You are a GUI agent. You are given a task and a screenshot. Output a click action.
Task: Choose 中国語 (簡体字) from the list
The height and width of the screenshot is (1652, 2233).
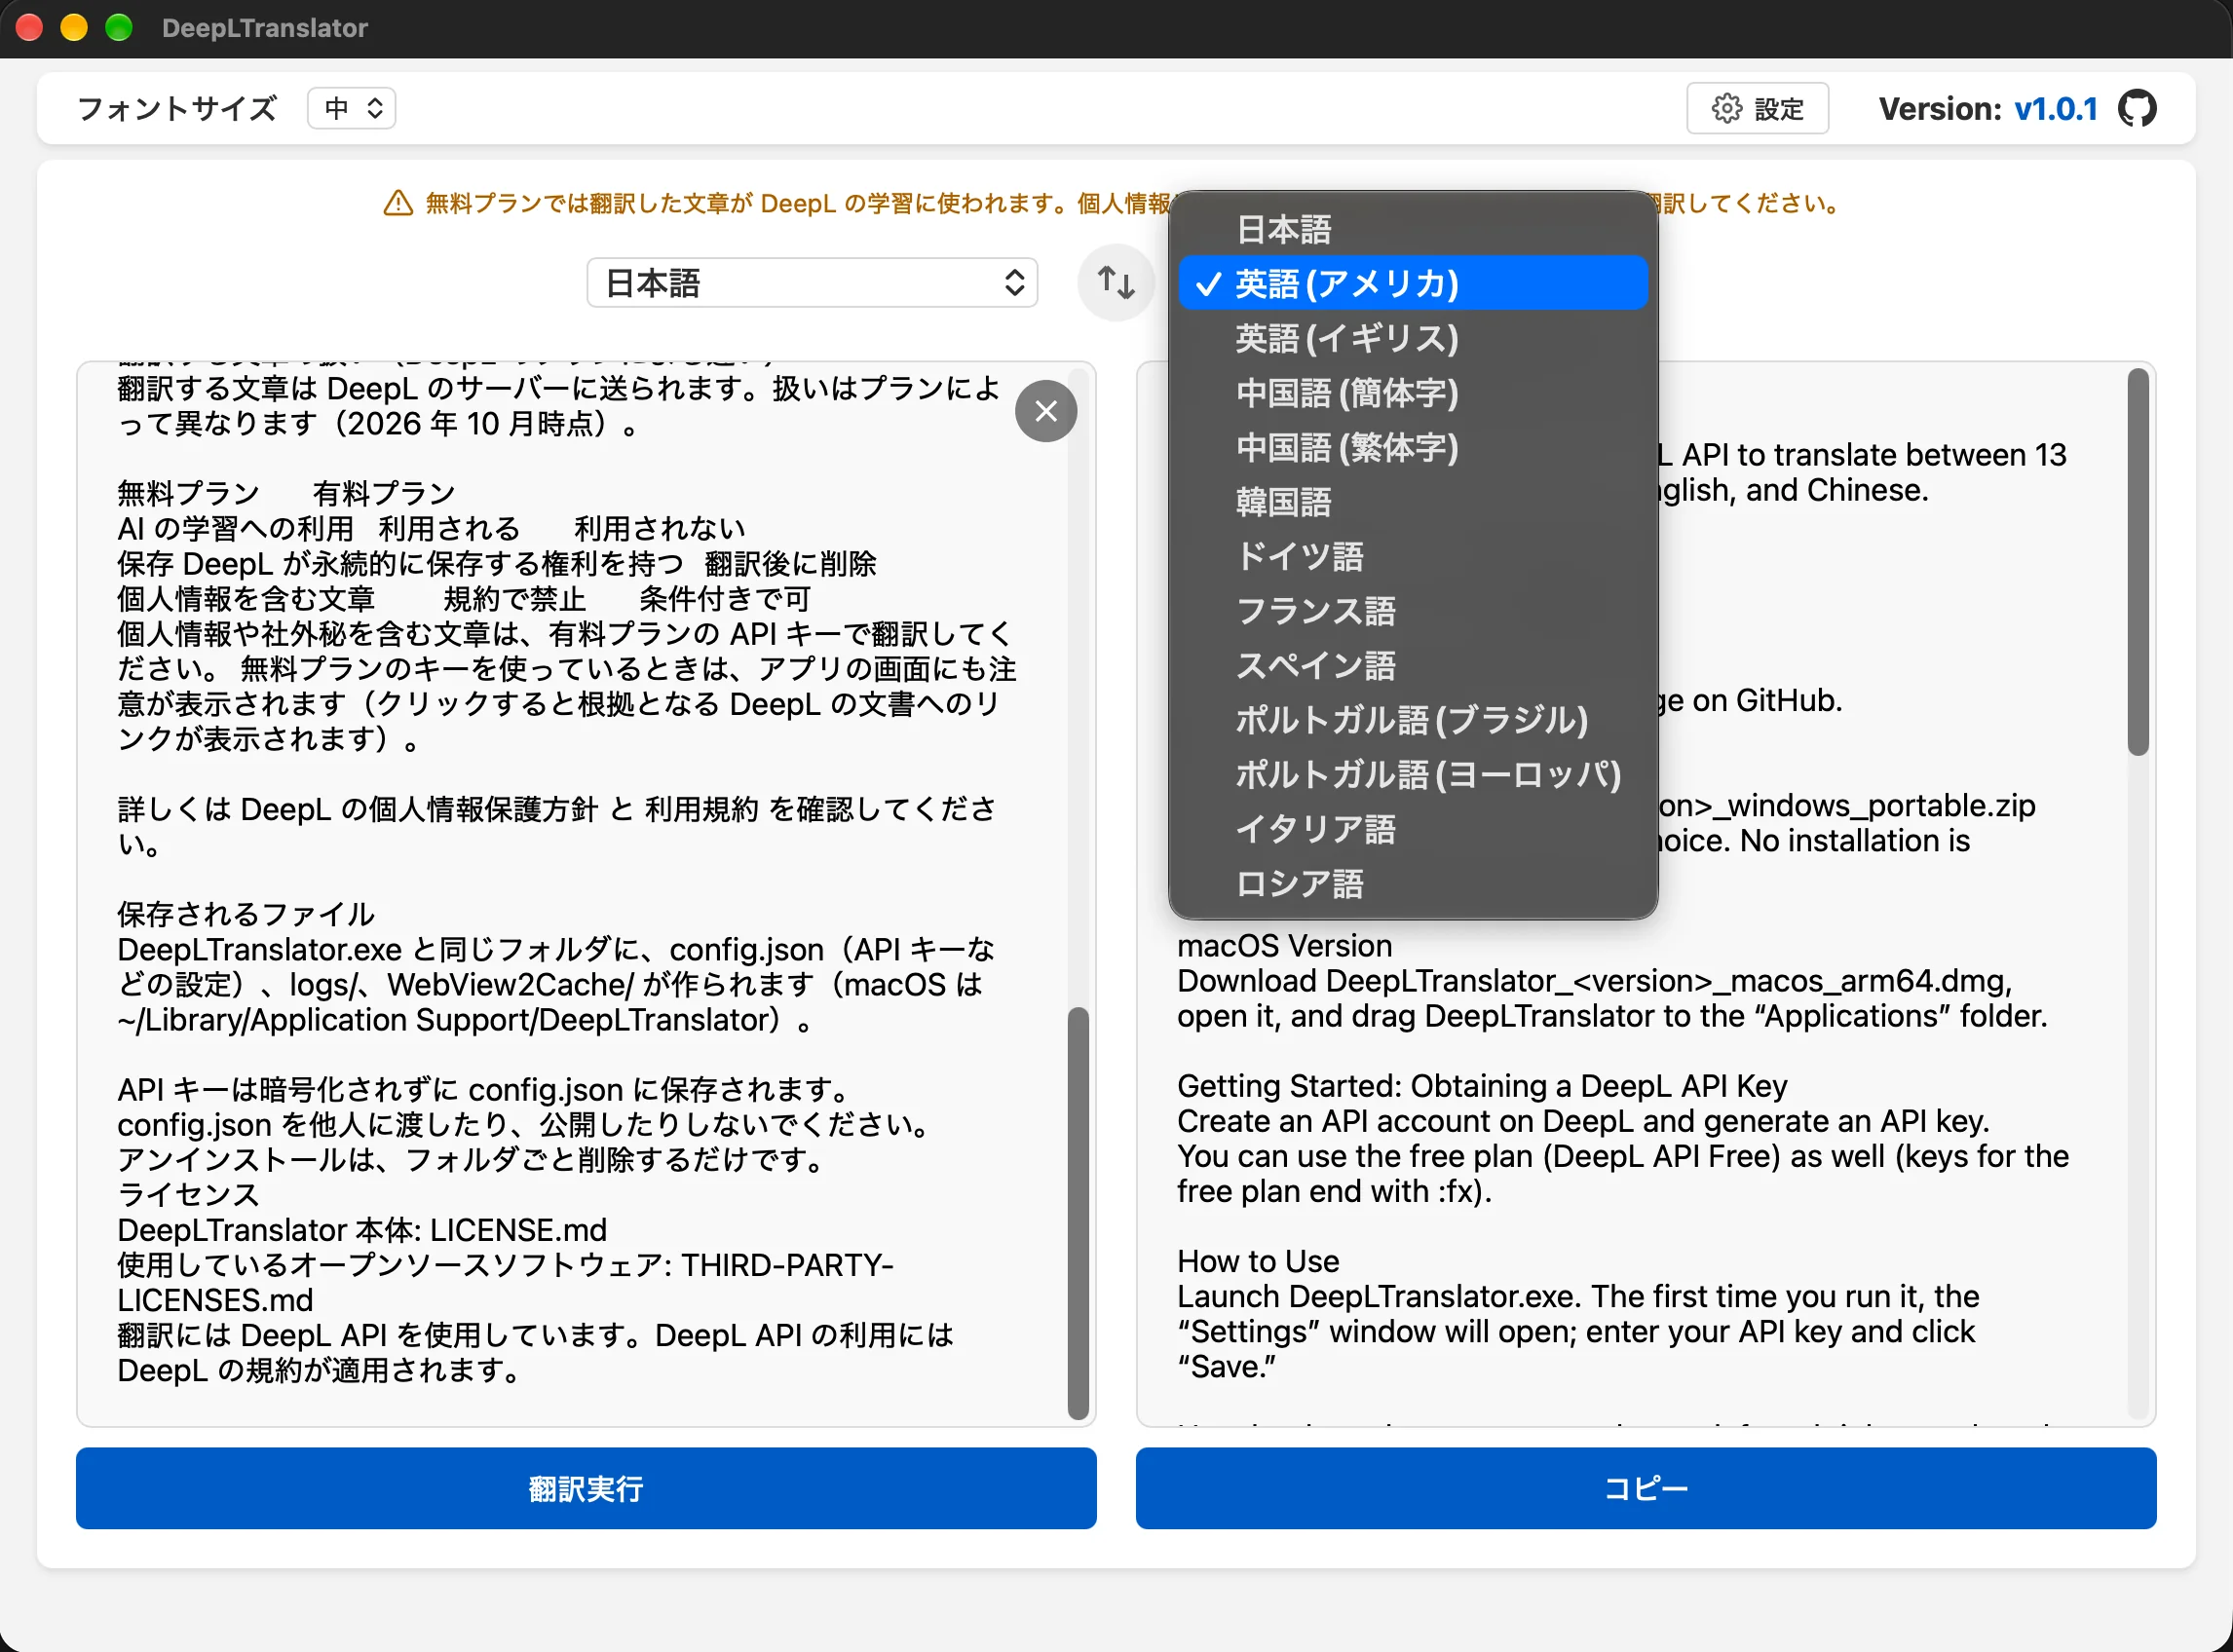coord(1412,393)
